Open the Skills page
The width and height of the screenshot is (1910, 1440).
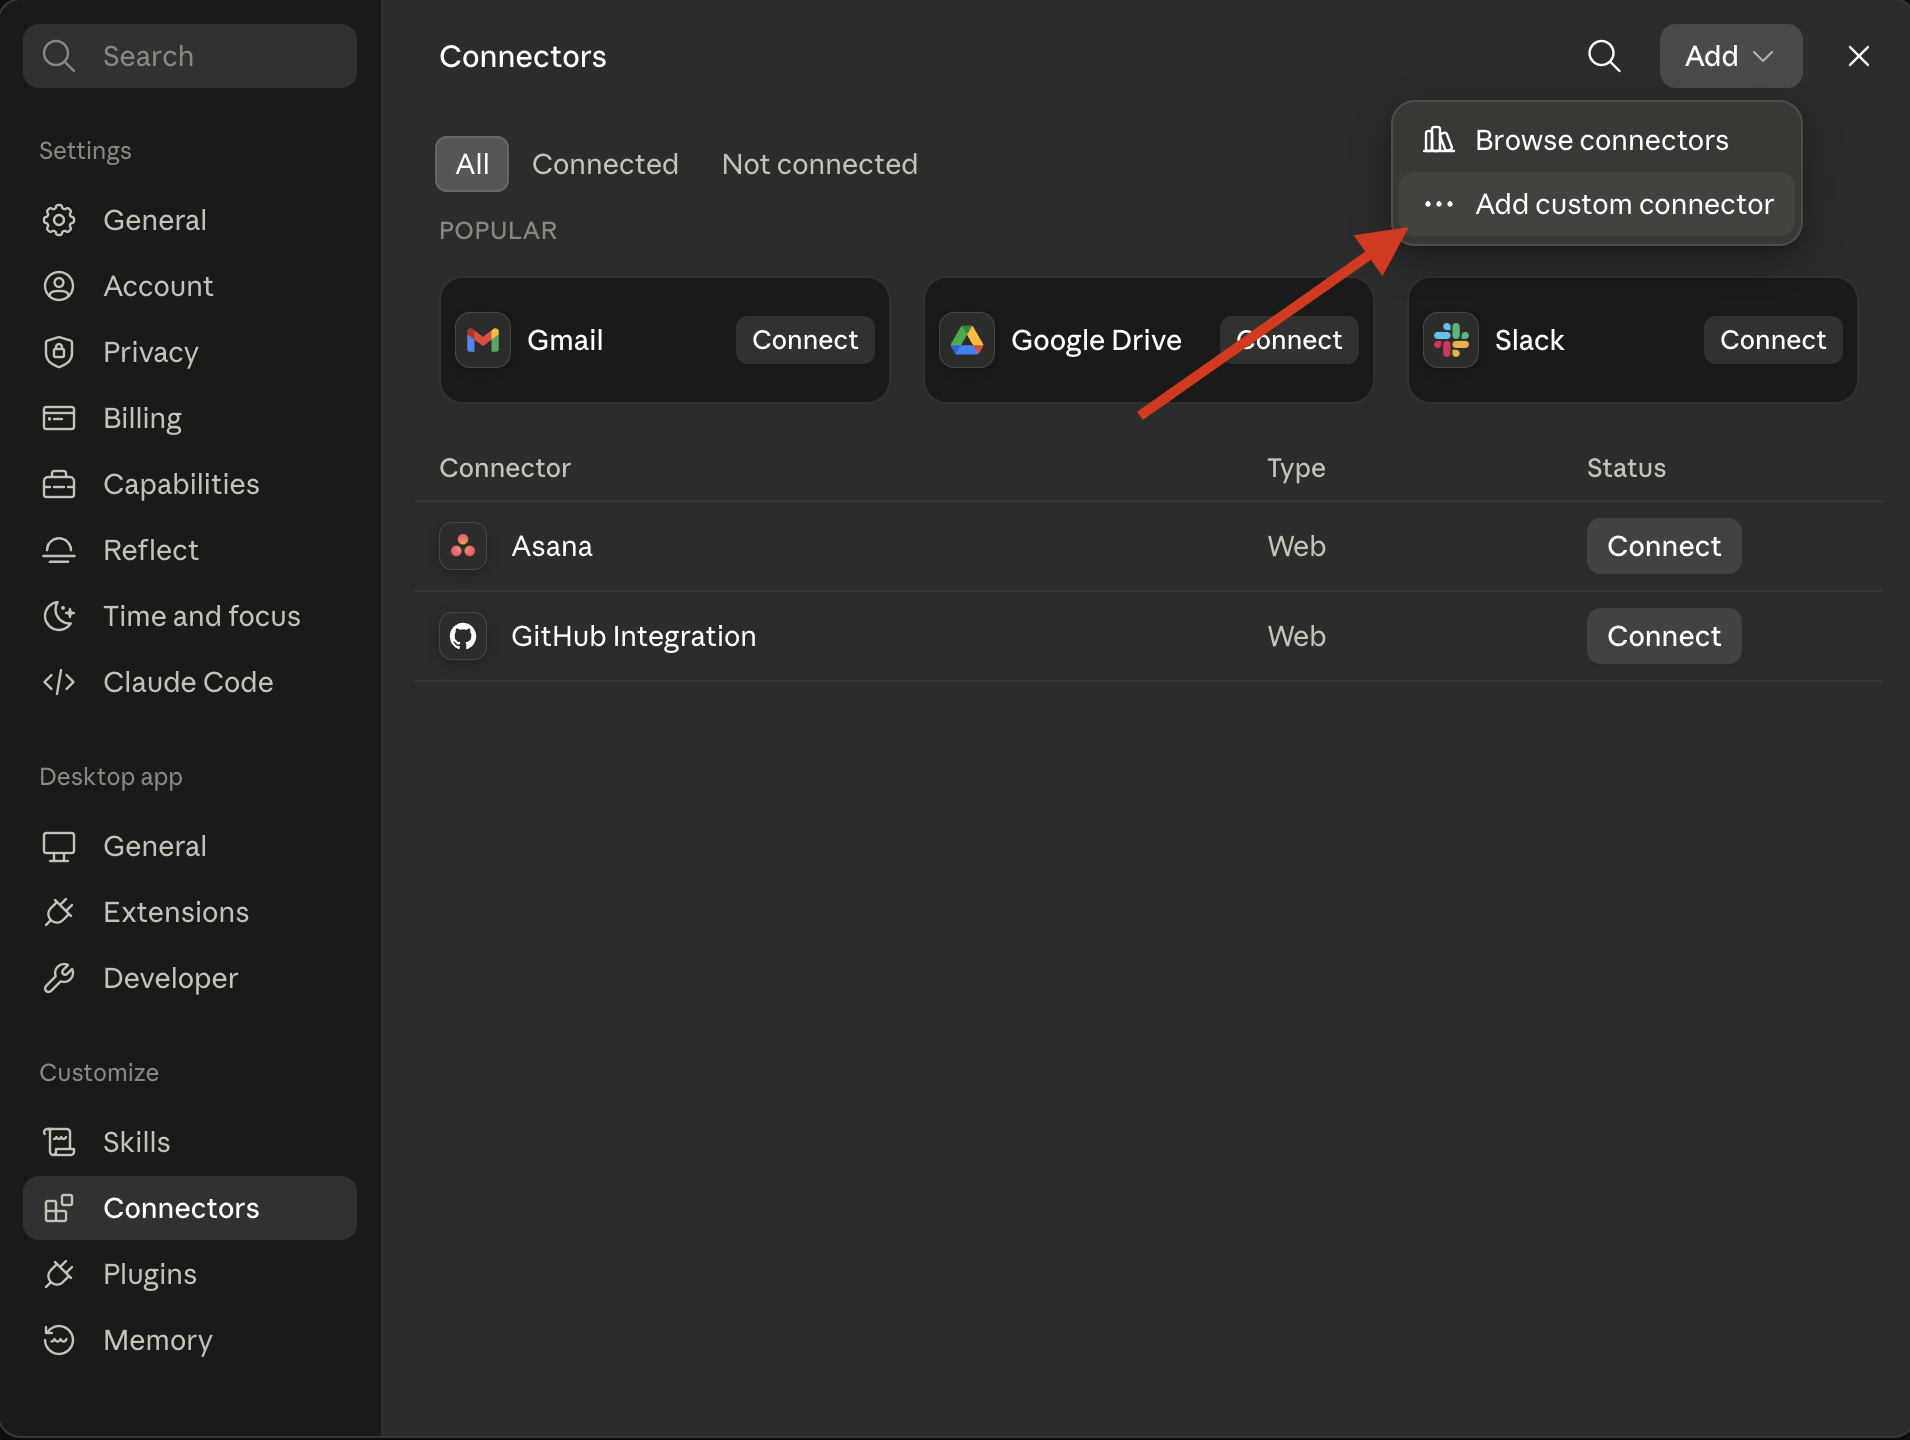click(190, 1142)
